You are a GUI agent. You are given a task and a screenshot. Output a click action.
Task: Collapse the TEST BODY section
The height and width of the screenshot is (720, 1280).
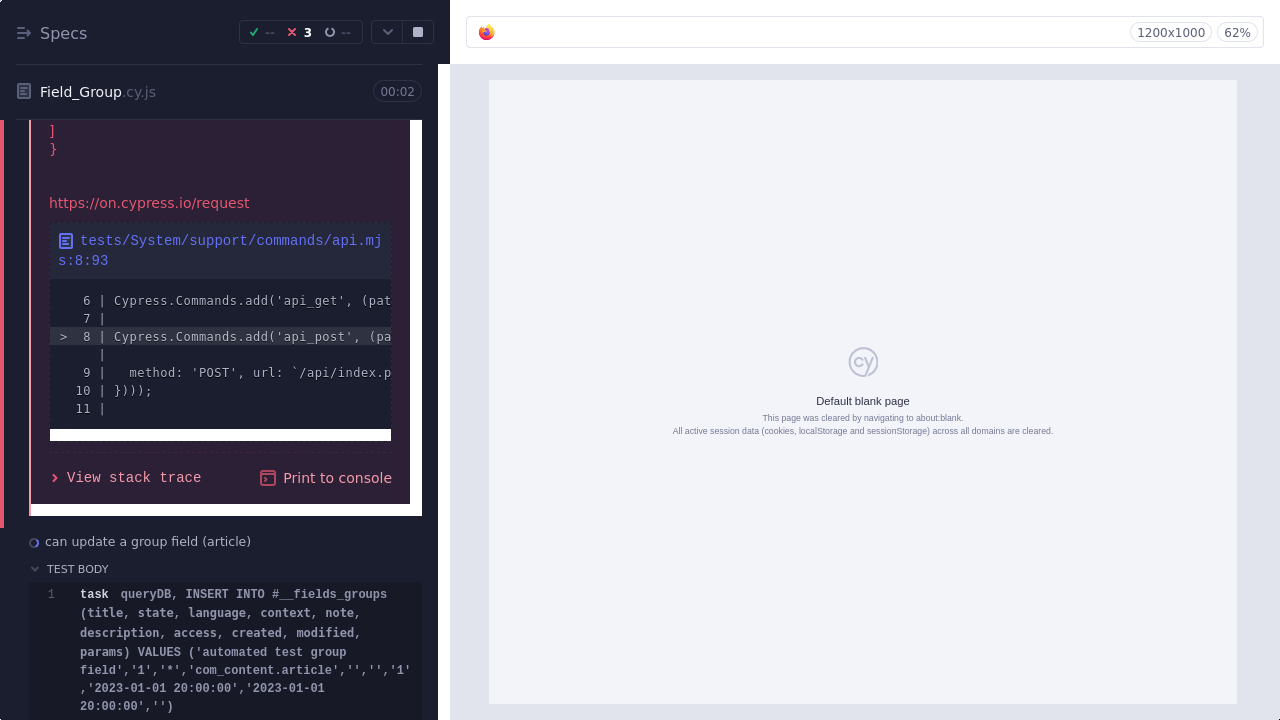pyautogui.click(x=69, y=569)
